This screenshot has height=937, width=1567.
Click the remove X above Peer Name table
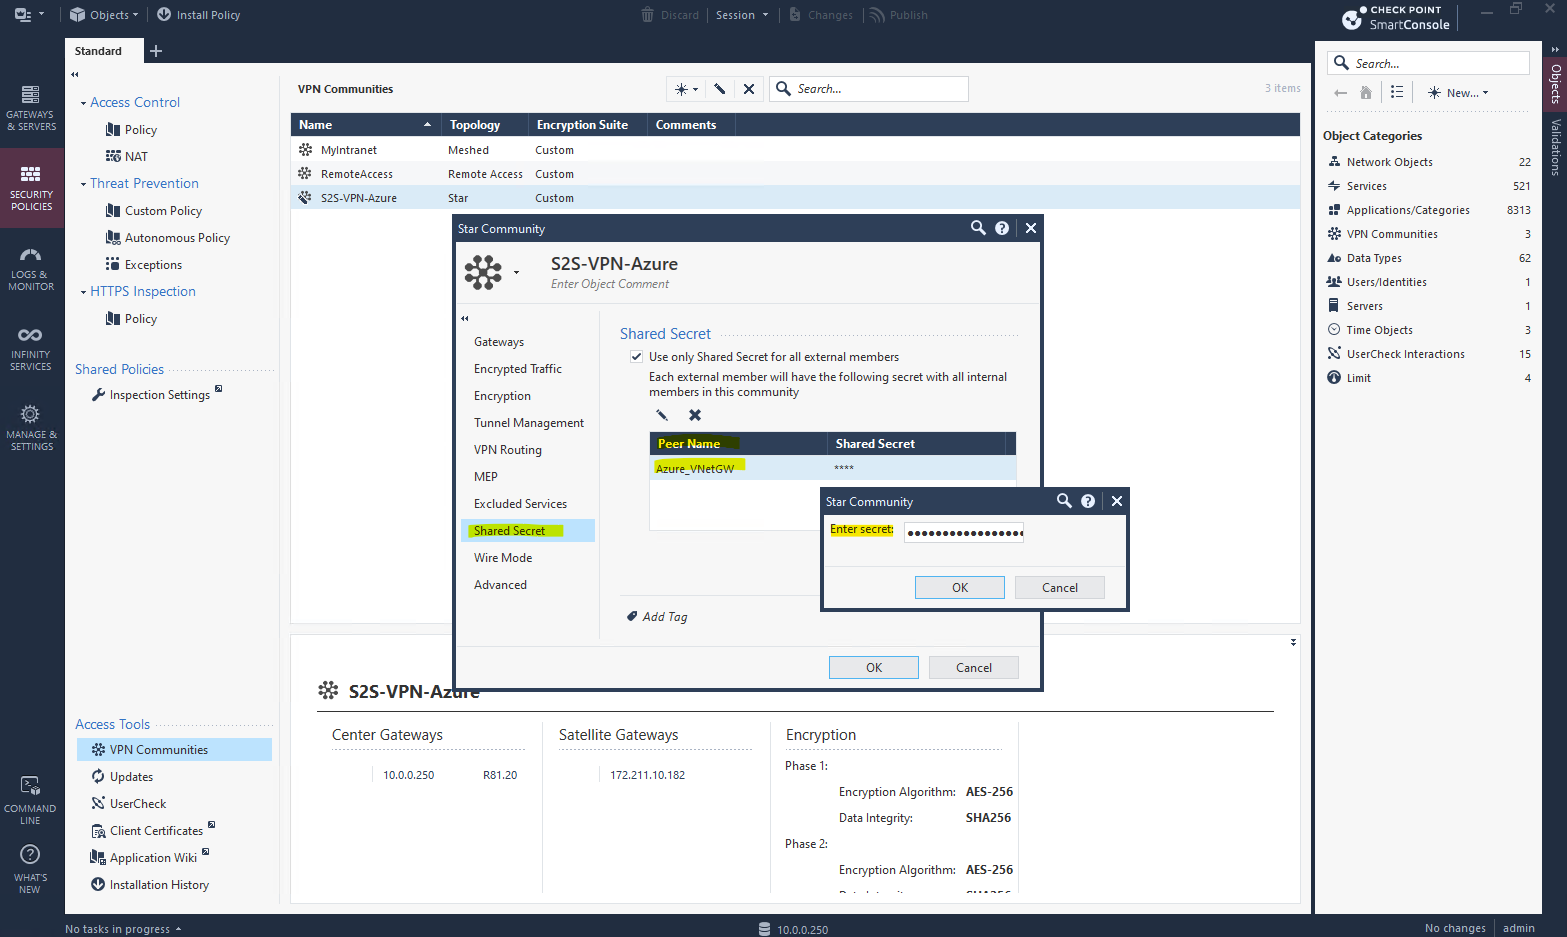[695, 415]
